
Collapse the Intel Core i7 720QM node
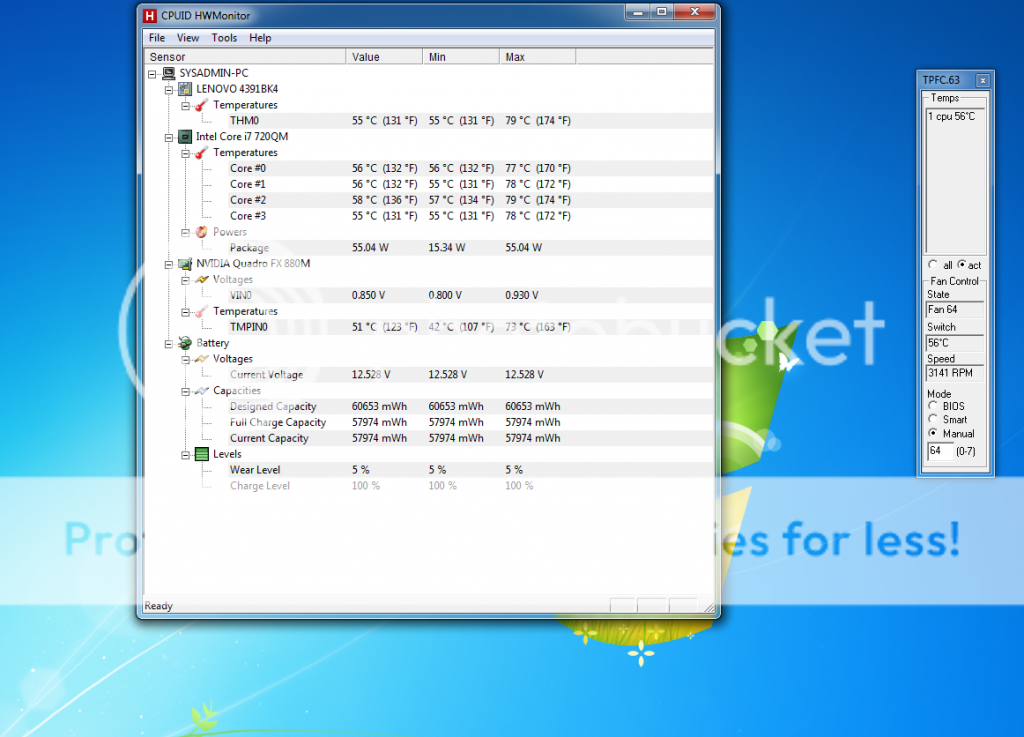pos(169,137)
